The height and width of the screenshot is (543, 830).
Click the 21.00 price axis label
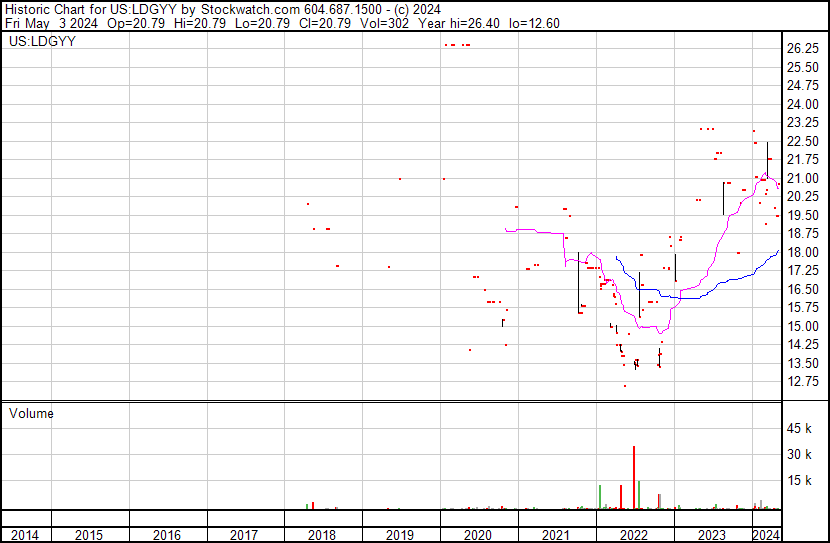(803, 179)
